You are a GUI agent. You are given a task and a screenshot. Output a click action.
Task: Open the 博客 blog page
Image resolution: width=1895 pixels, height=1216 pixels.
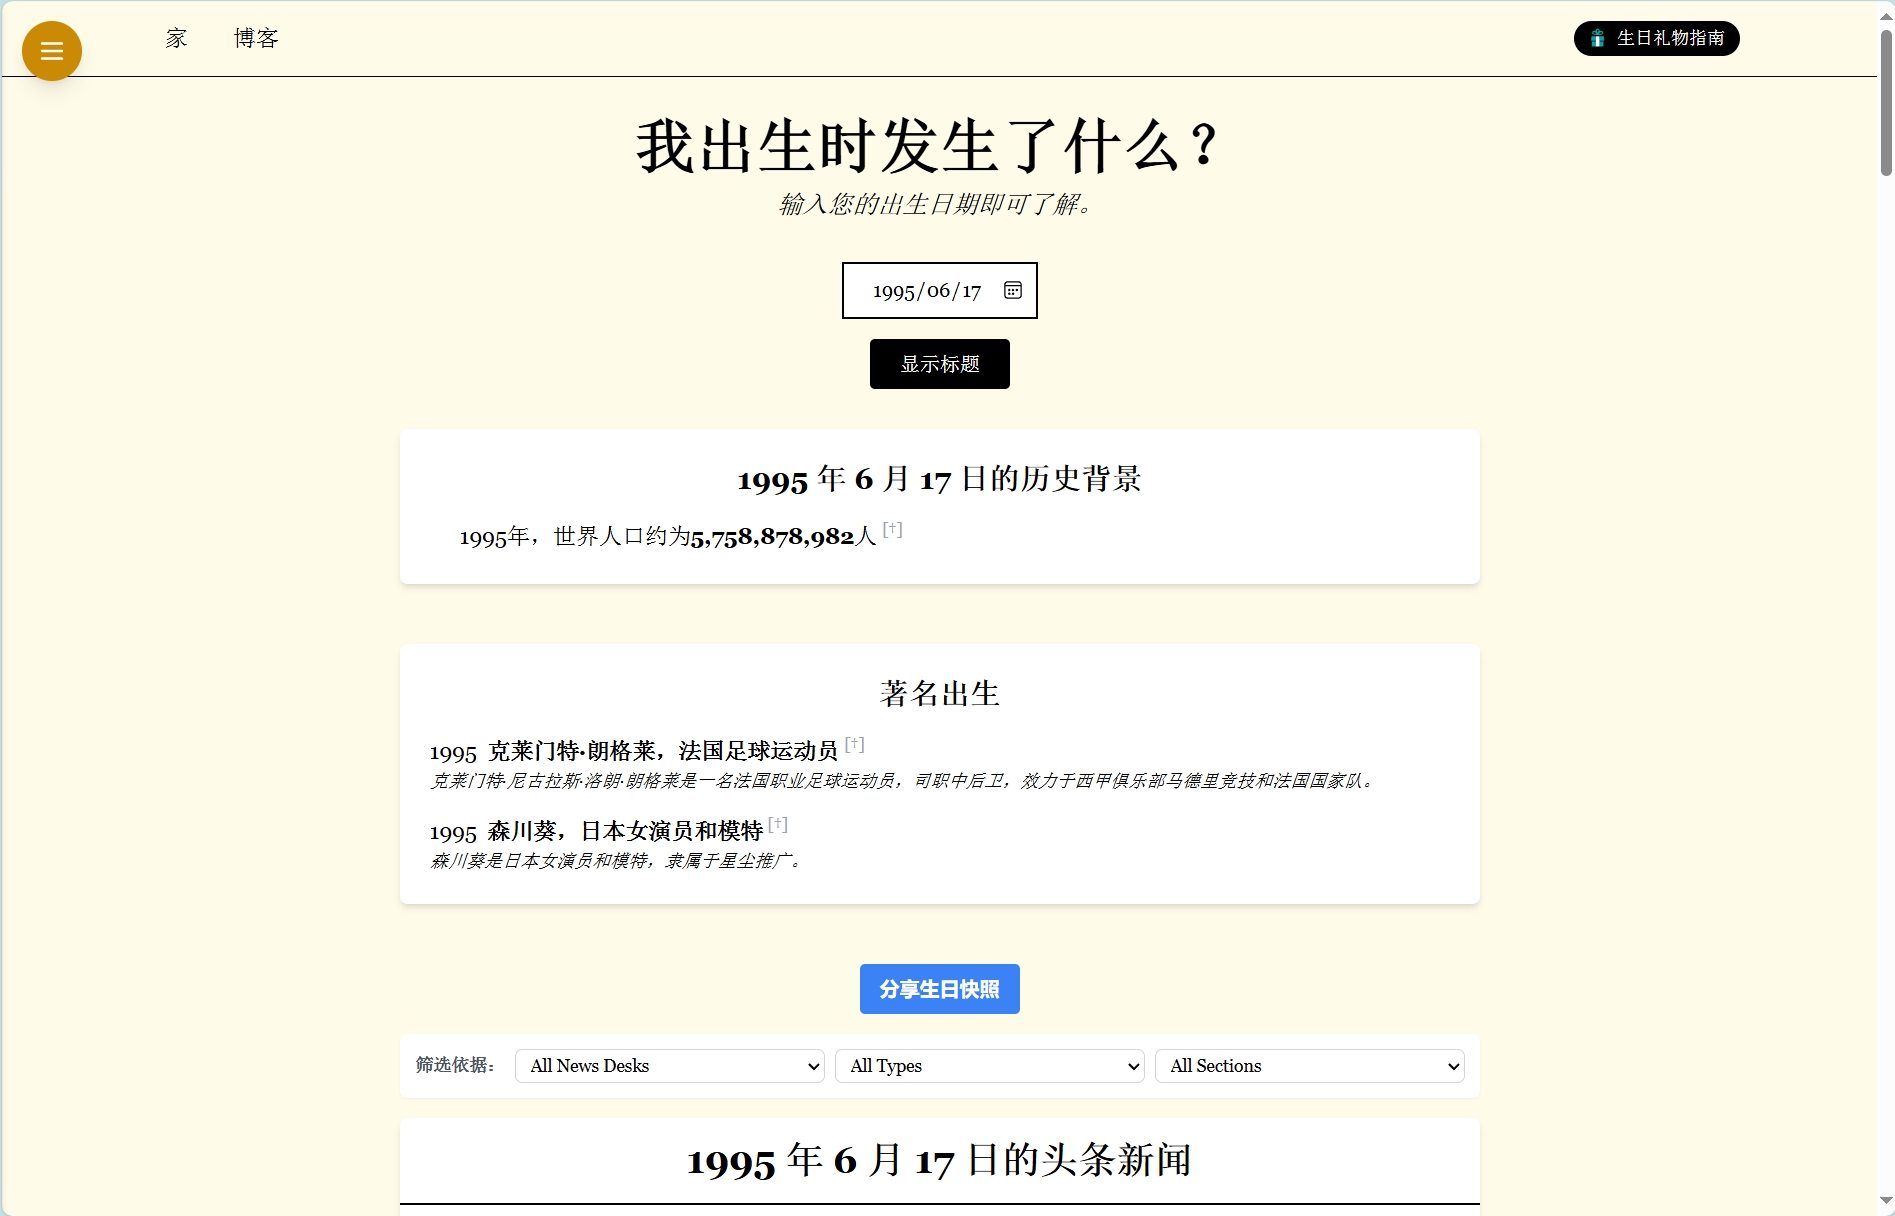pyautogui.click(x=256, y=38)
